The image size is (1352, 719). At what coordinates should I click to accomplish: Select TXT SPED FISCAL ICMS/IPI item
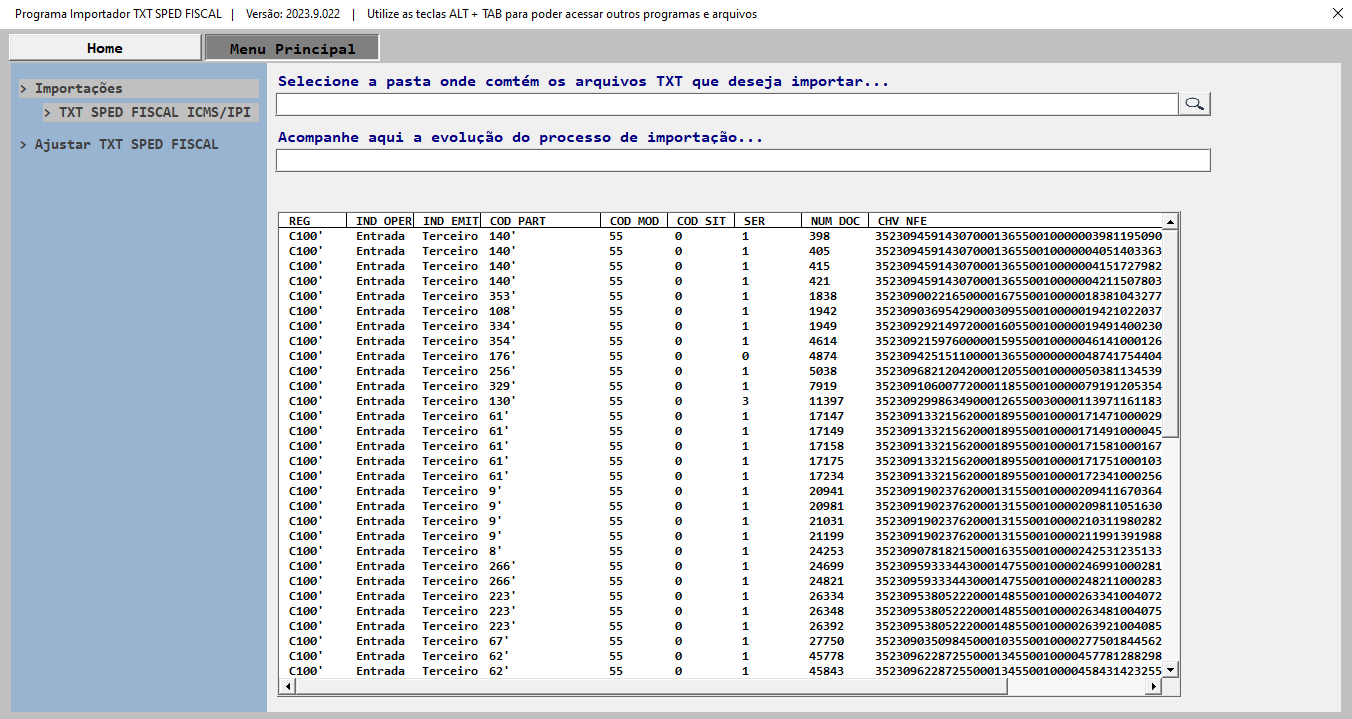coord(154,113)
